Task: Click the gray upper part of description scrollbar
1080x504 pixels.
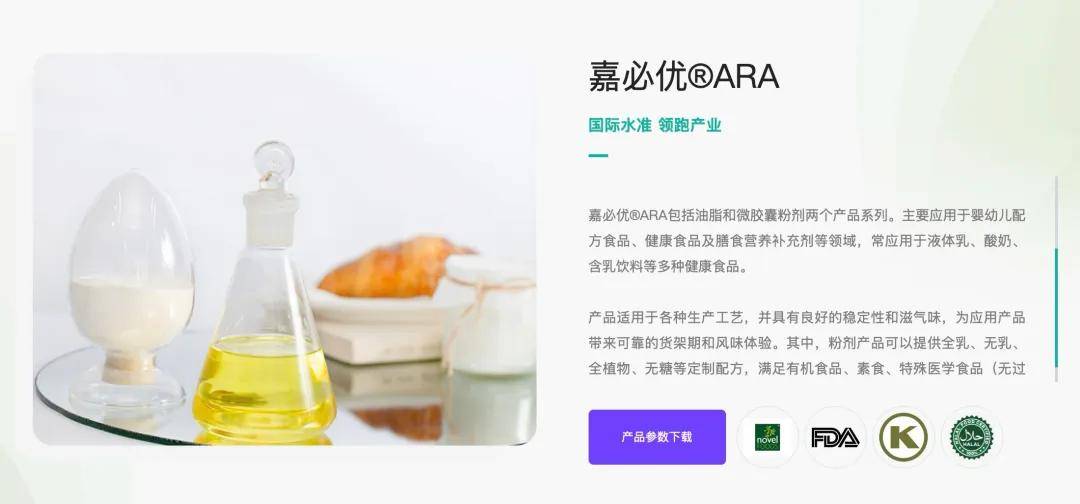Action: click(1057, 212)
